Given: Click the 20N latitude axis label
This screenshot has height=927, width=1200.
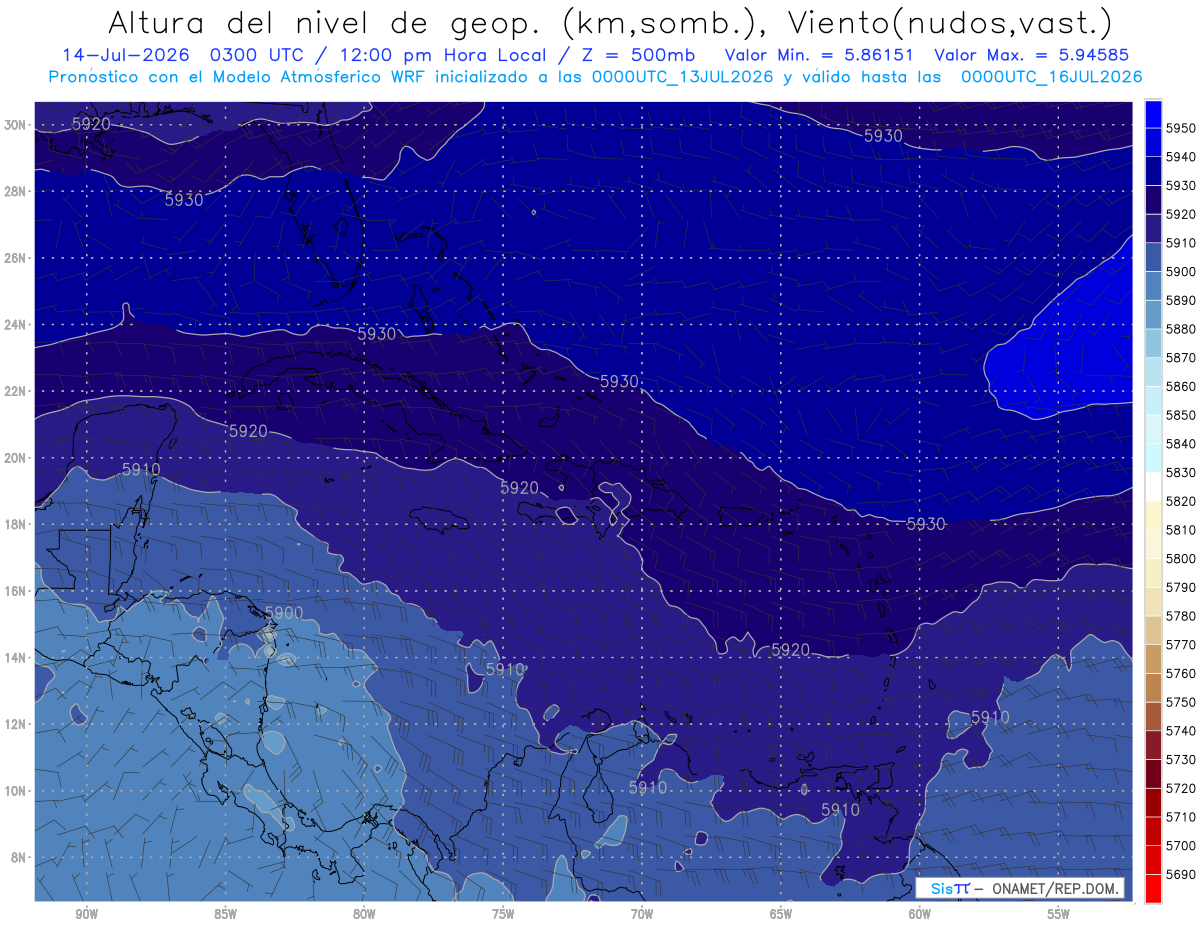Looking at the screenshot, I should click(x=16, y=458).
